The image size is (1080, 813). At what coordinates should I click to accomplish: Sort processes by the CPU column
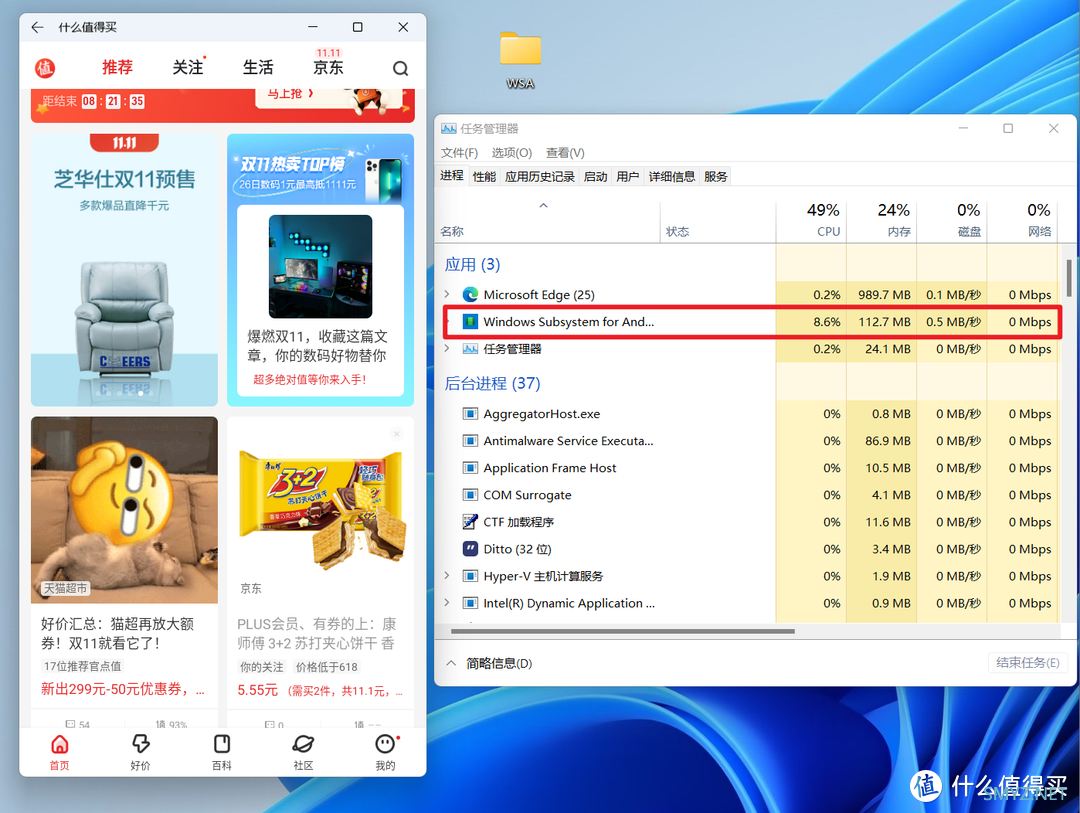[x=812, y=220]
